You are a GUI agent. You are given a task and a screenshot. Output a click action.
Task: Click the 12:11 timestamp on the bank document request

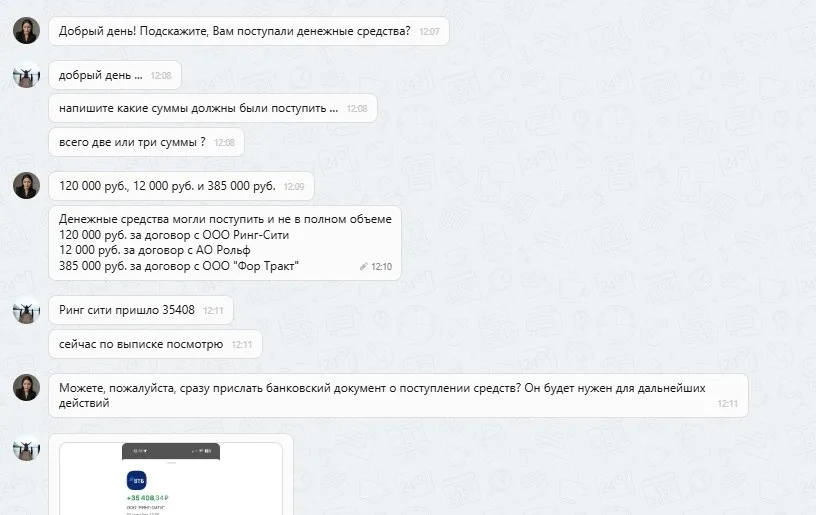(728, 404)
